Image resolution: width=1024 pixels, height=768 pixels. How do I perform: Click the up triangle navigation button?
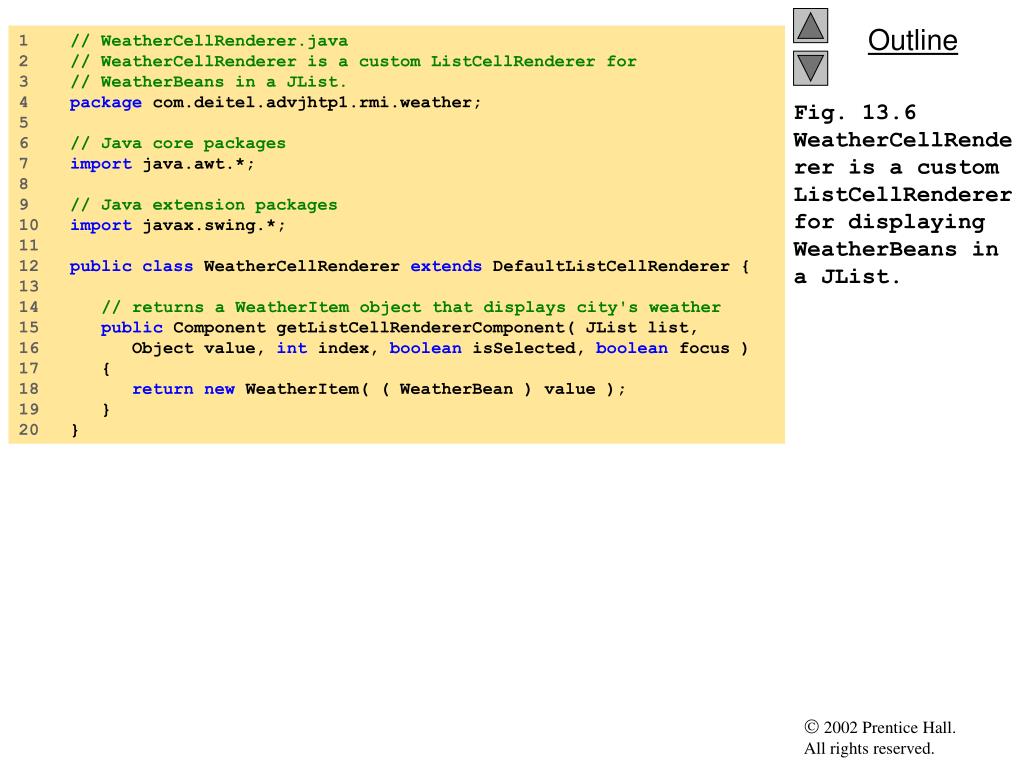click(x=810, y=25)
